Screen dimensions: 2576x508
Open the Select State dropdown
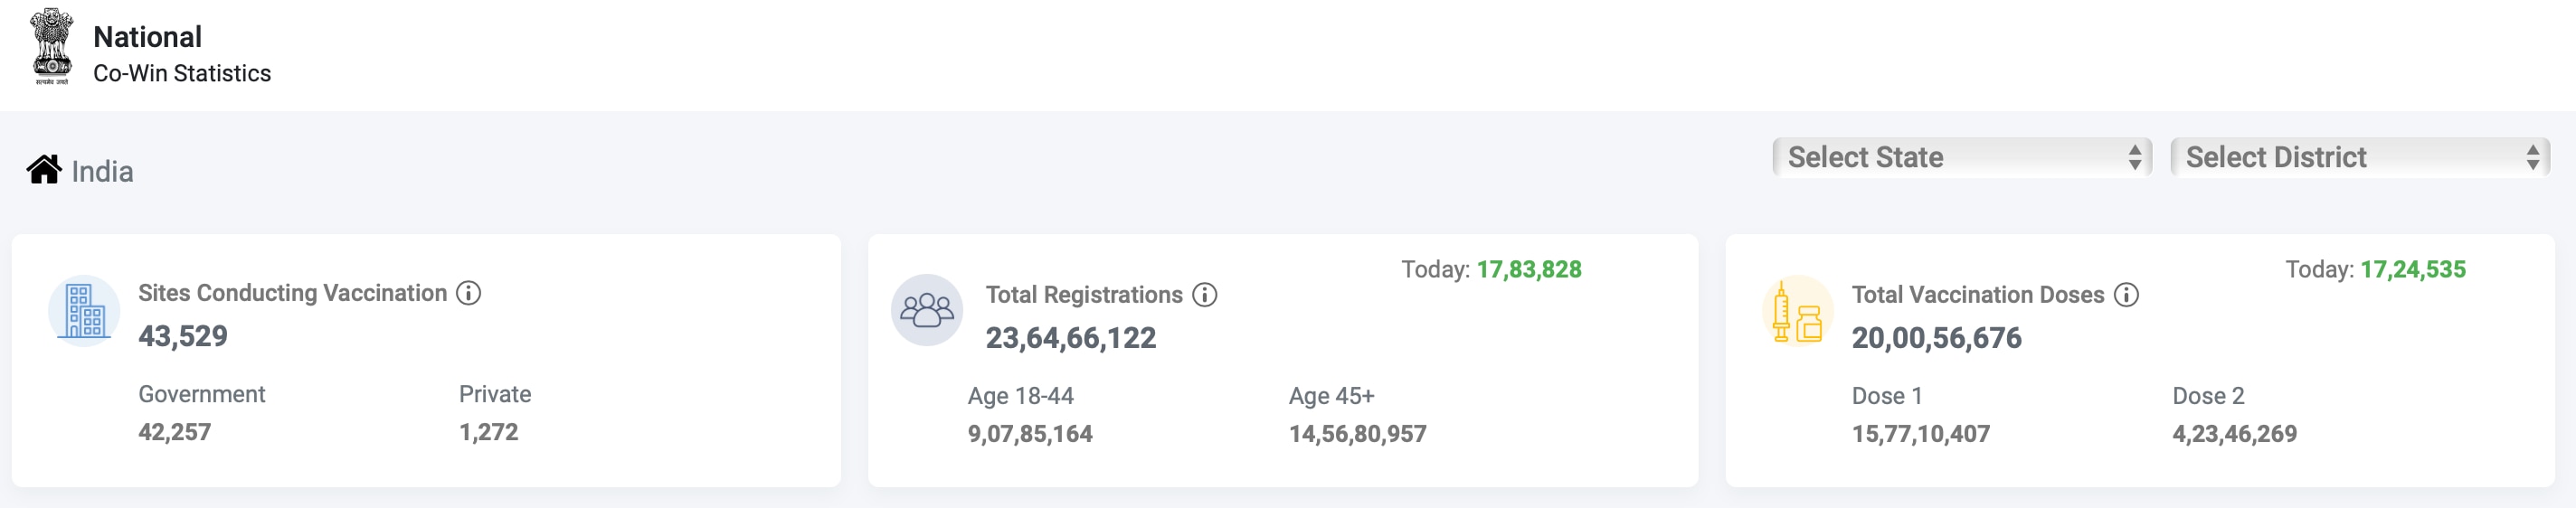point(1961,157)
